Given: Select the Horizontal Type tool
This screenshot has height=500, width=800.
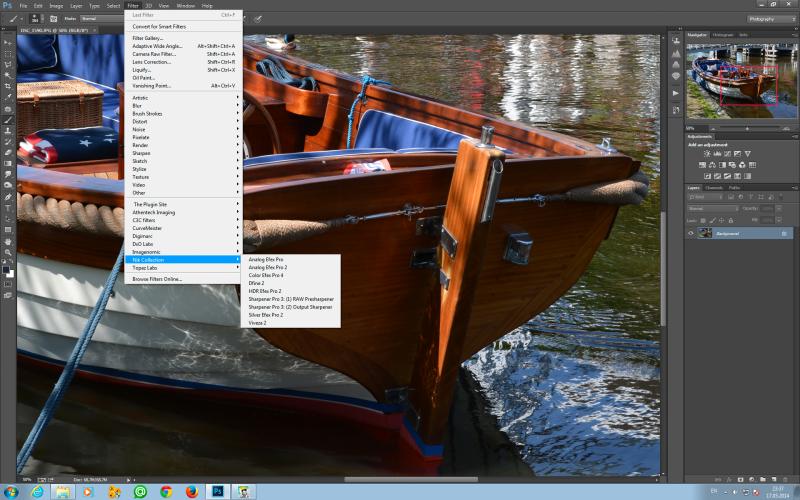Looking at the screenshot, I should point(8,208).
